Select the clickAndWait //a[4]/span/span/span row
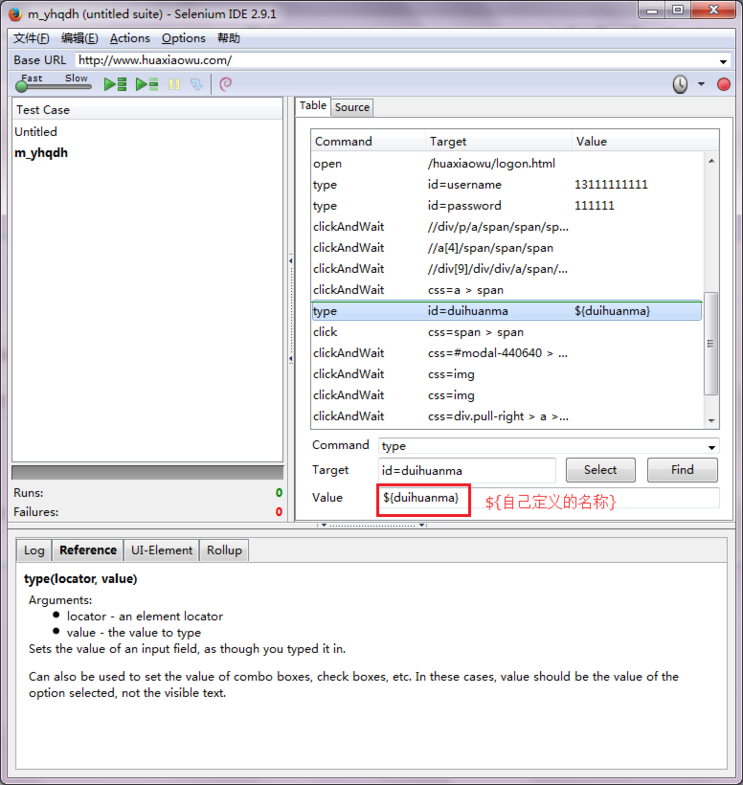Screen dimensions: 743x785 [x=507, y=248]
